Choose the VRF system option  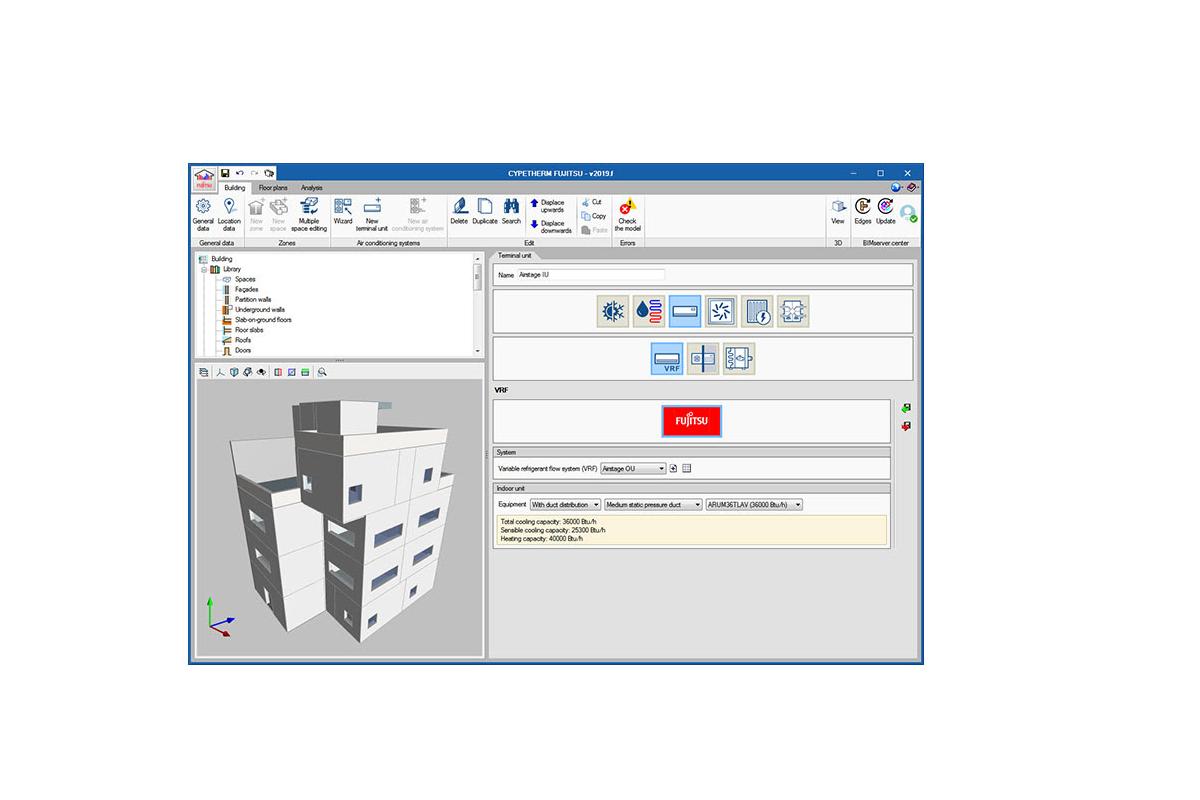(x=667, y=358)
